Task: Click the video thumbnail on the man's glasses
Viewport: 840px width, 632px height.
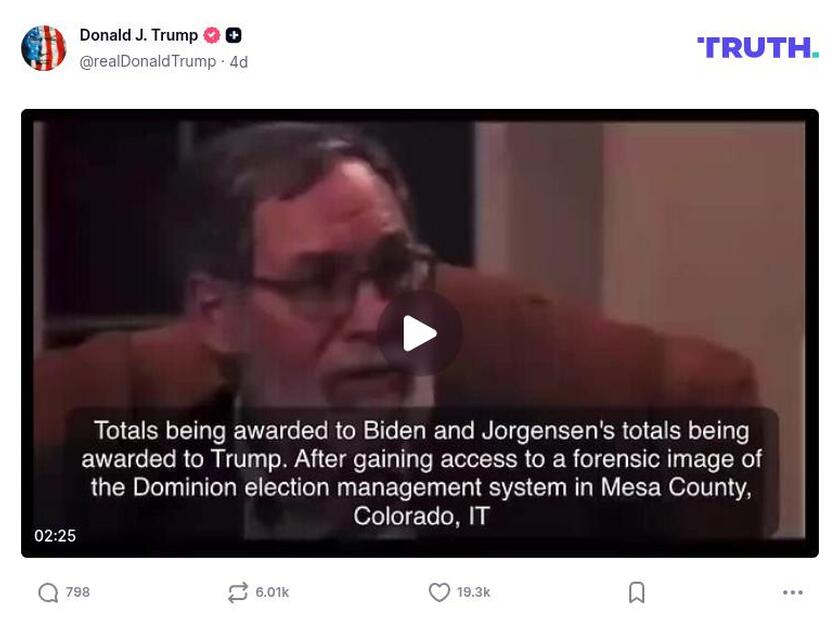Action: (x=343, y=279)
